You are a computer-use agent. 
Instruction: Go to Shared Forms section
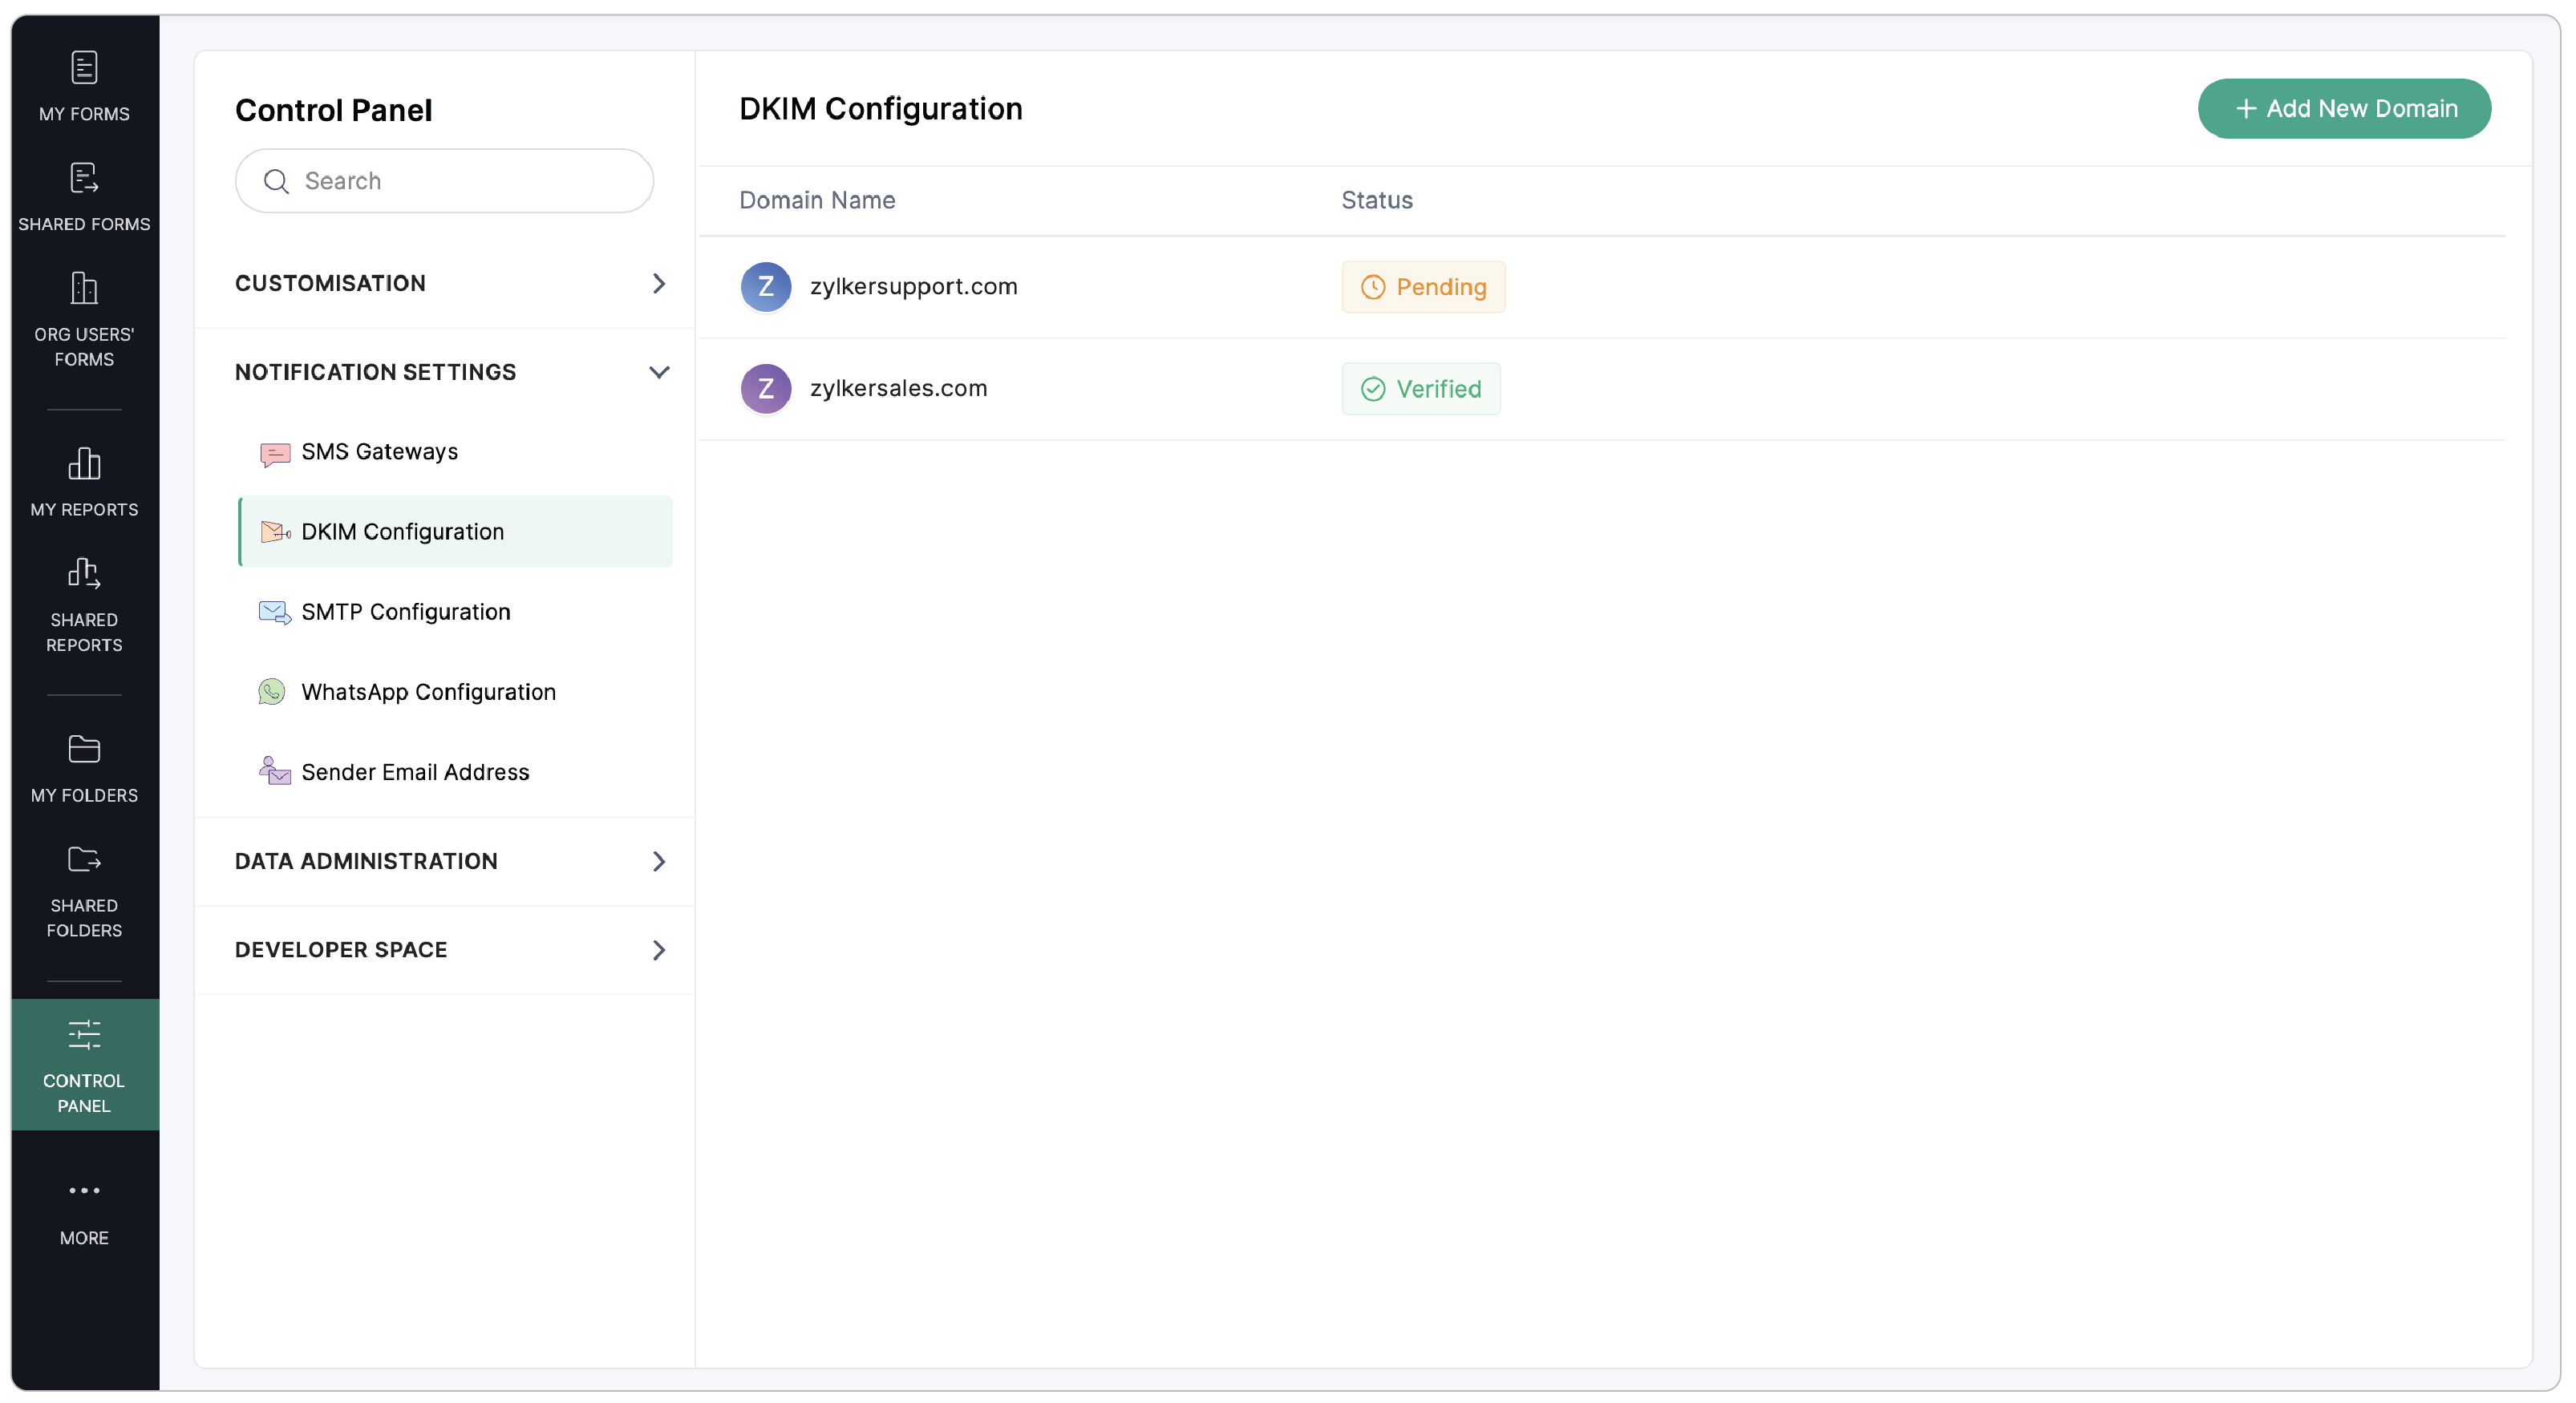(x=84, y=197)
